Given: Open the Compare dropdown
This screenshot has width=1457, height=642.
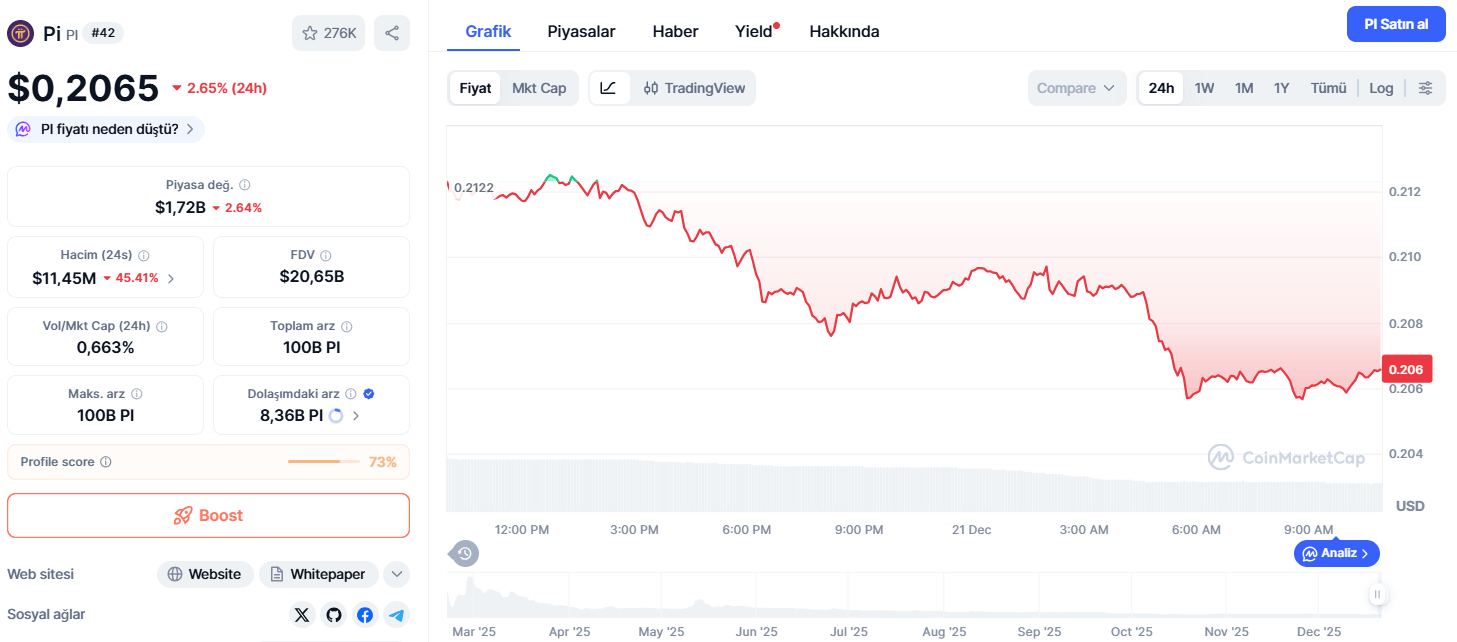Looking at the screenshot, I should 1076,88.
